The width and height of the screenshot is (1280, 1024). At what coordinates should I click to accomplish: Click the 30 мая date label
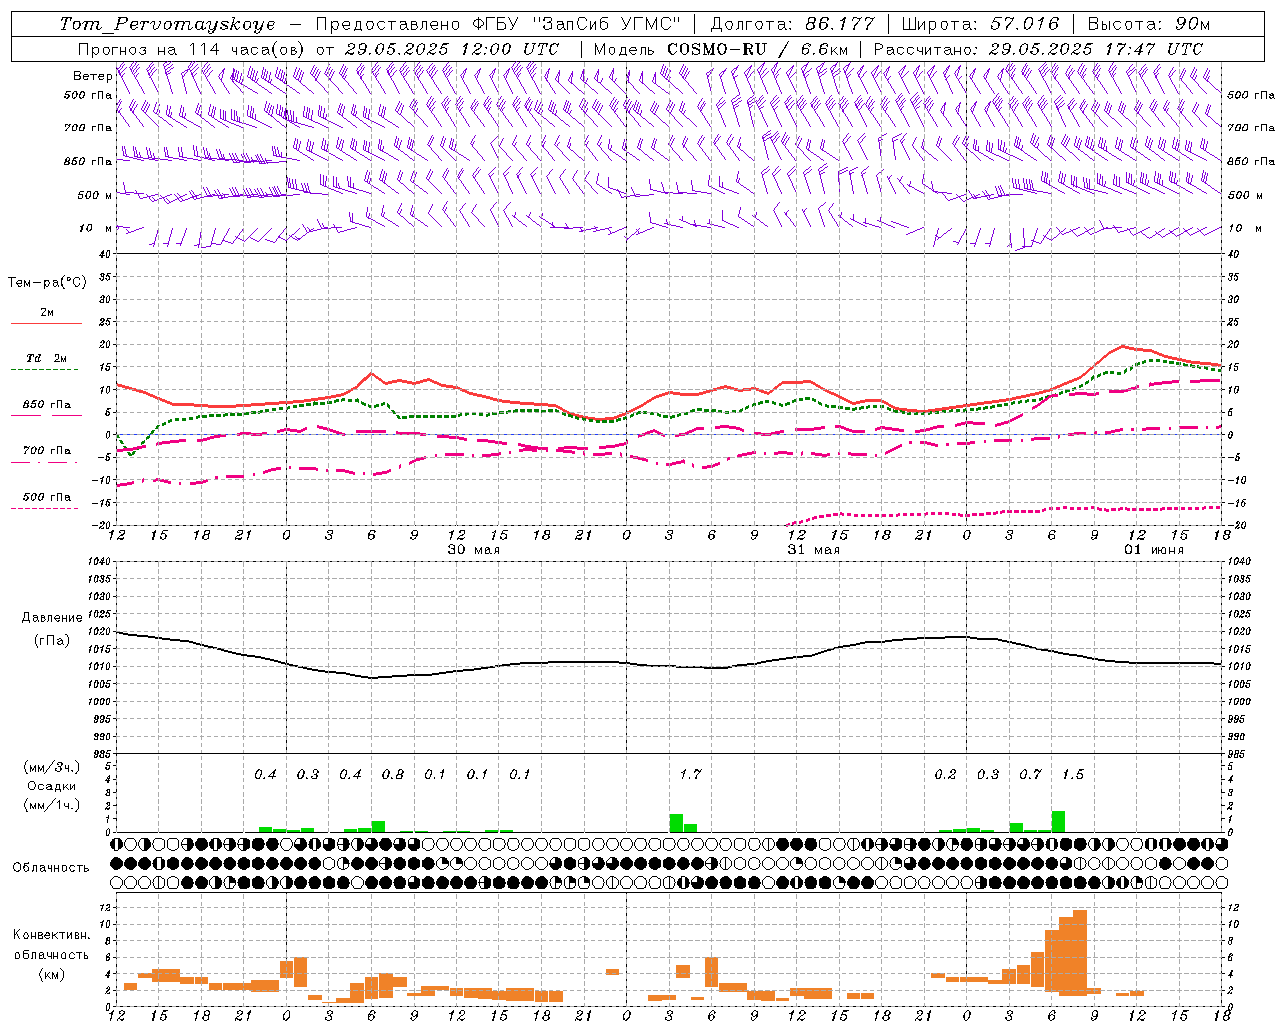(473, 550)
